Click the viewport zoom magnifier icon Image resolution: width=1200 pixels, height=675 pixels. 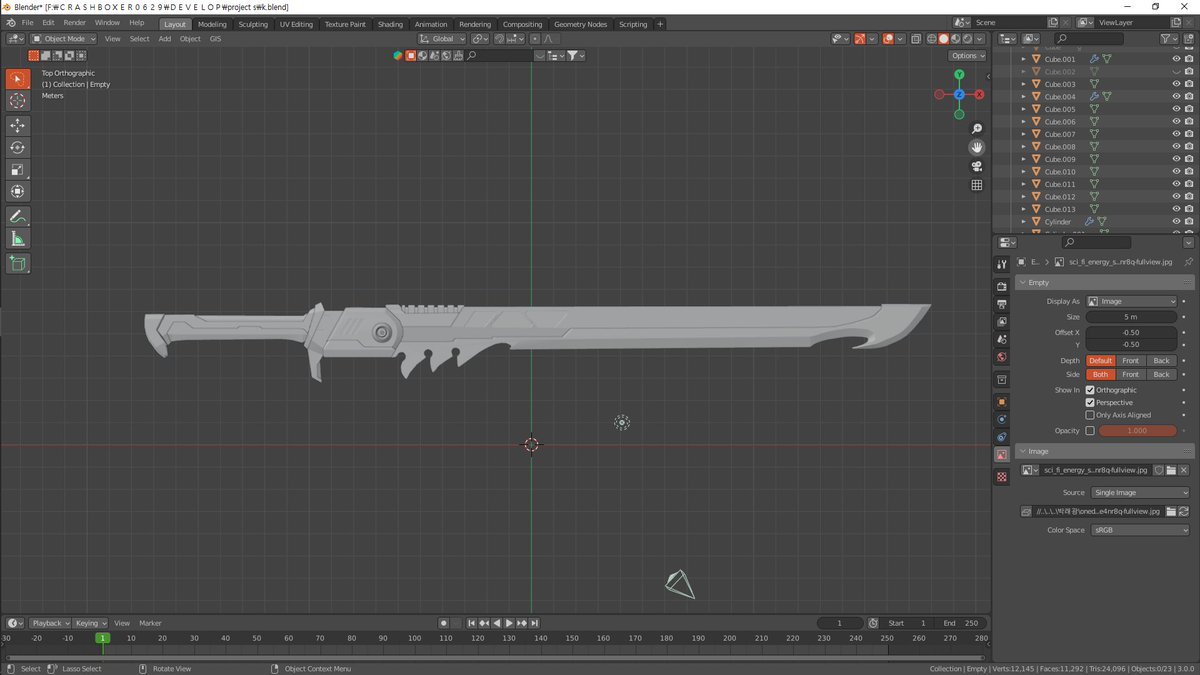(977, 128)
